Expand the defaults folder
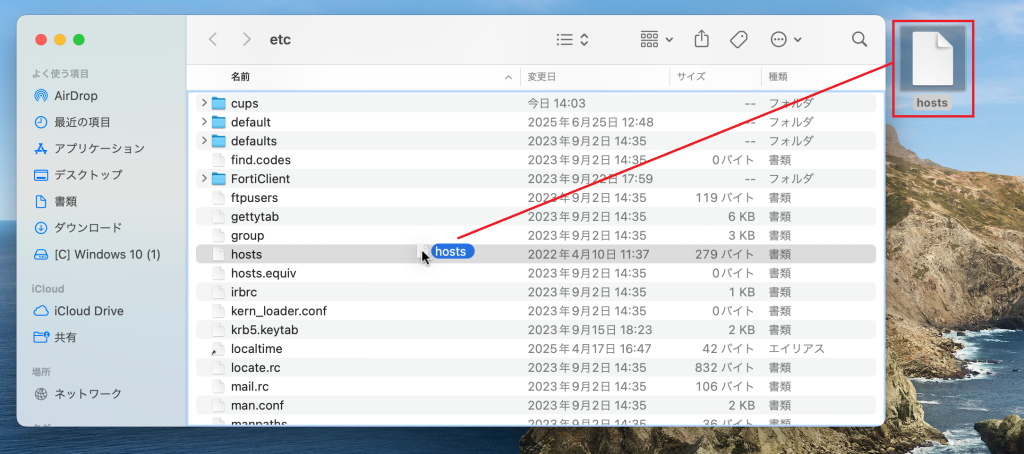Image resolution: width=1024 pixels, height=454 pixels. point(204,141)
